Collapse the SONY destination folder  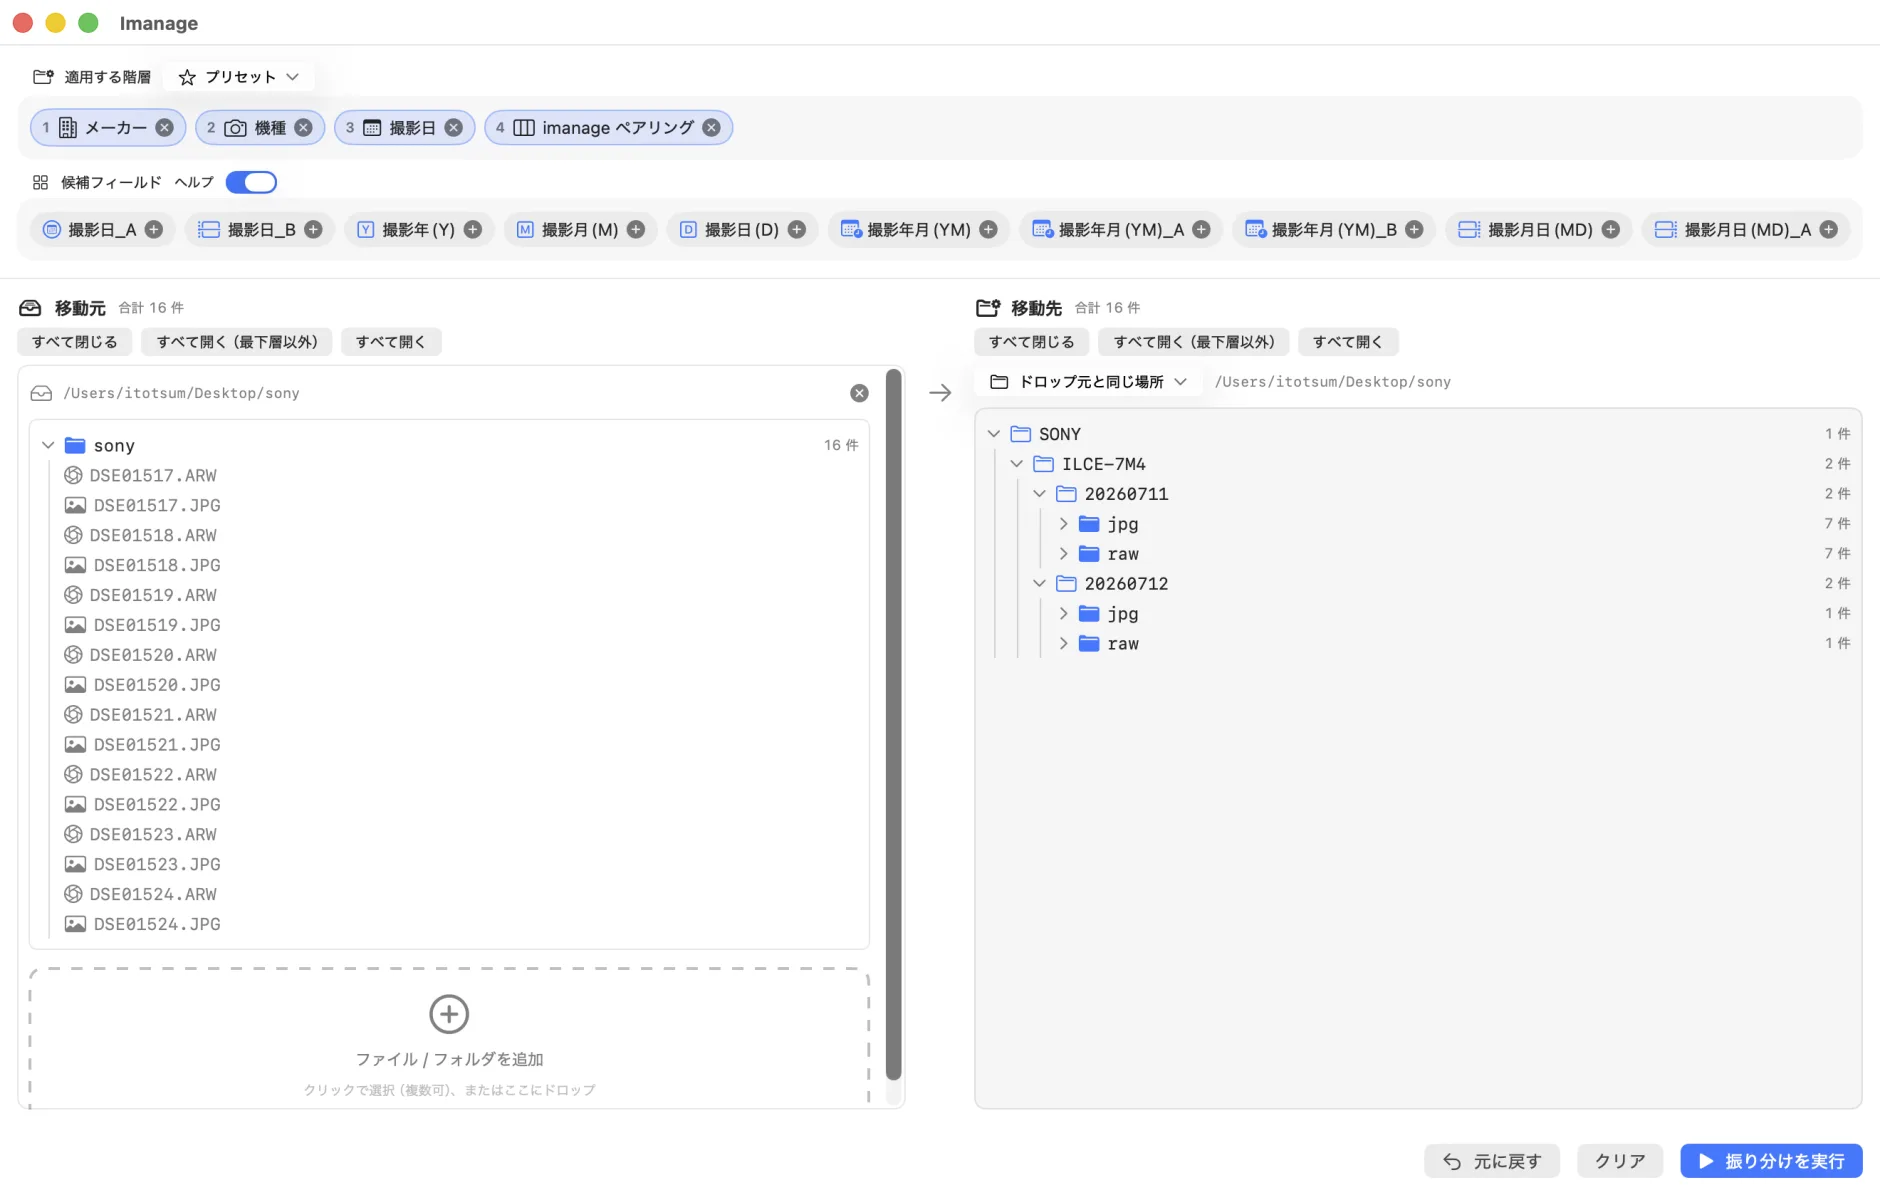coord(994,434)
